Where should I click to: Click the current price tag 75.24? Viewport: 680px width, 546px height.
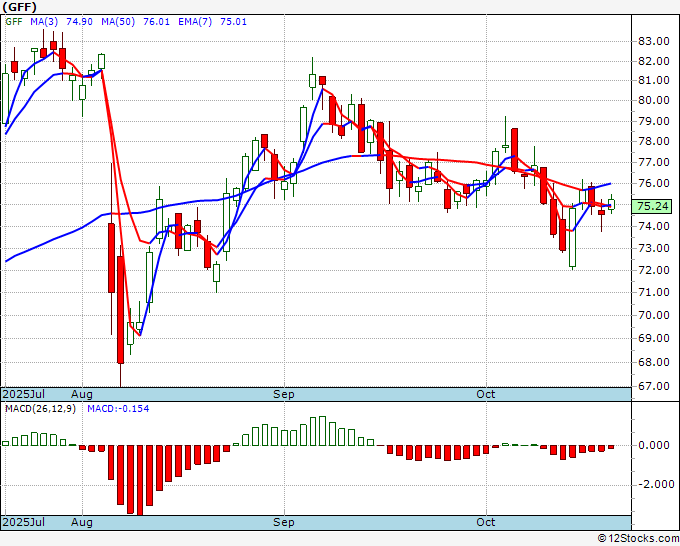tap(653, 206)
